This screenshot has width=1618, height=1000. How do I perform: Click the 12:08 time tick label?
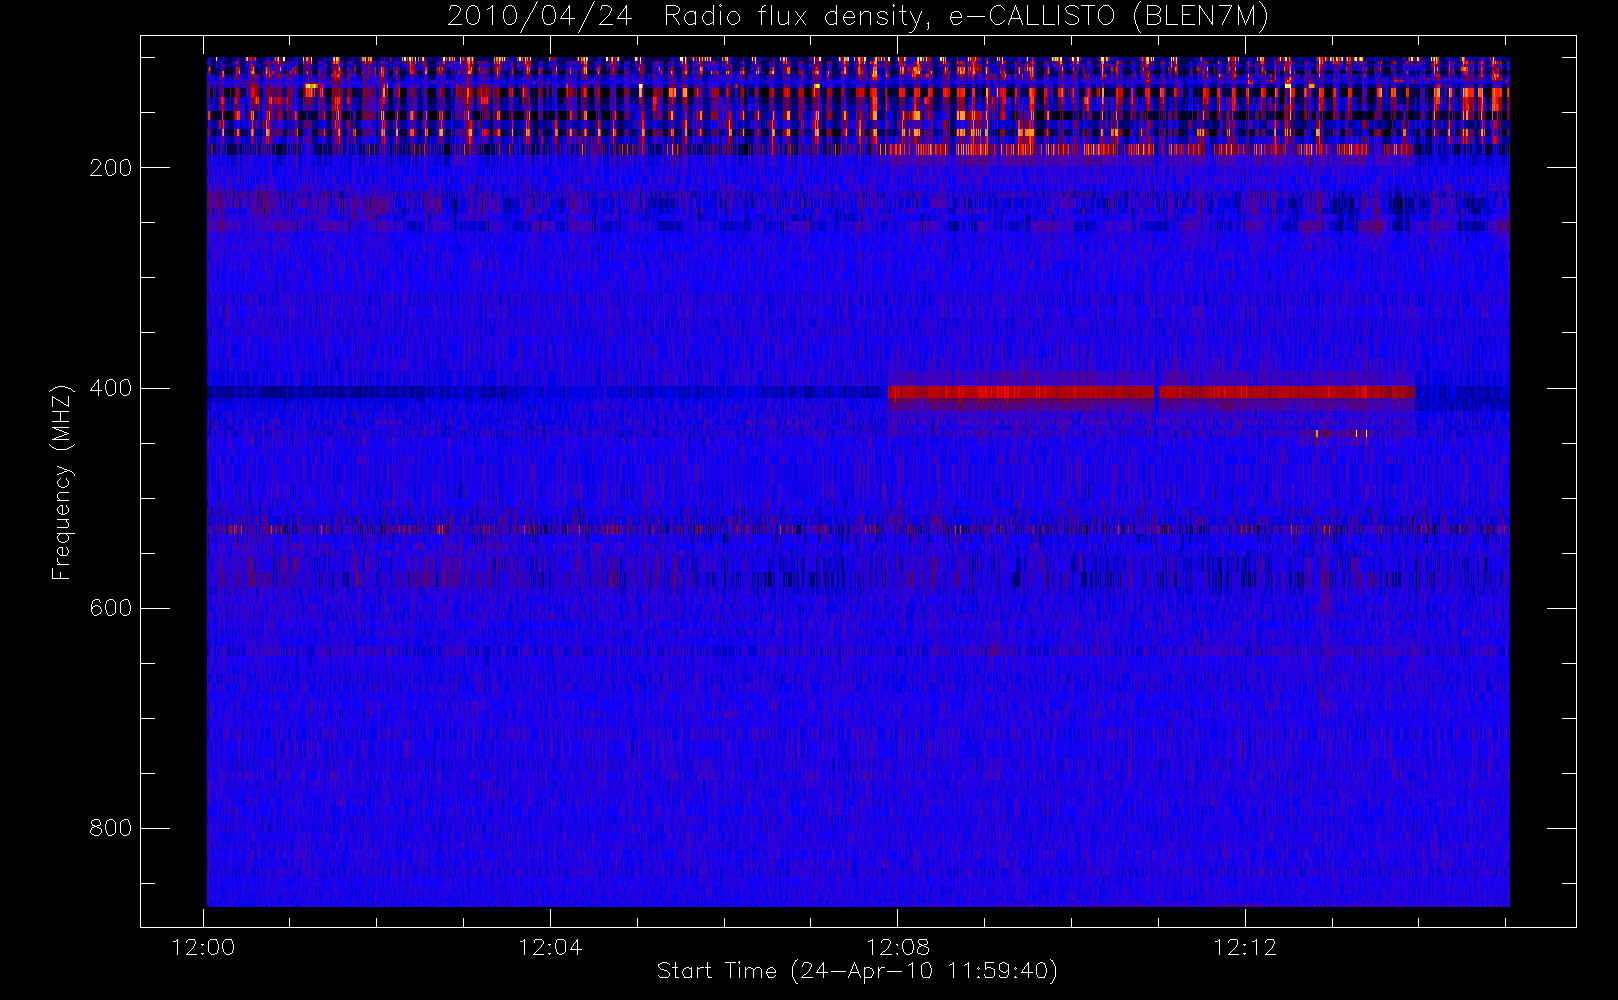[898, 947]
